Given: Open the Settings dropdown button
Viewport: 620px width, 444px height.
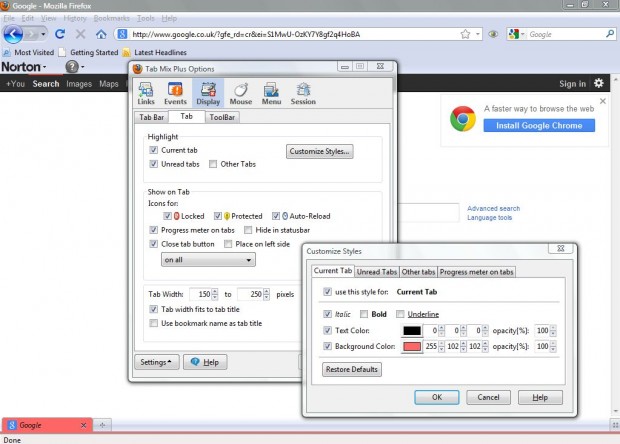Looking at the screenshot, I should pos(157,362).
